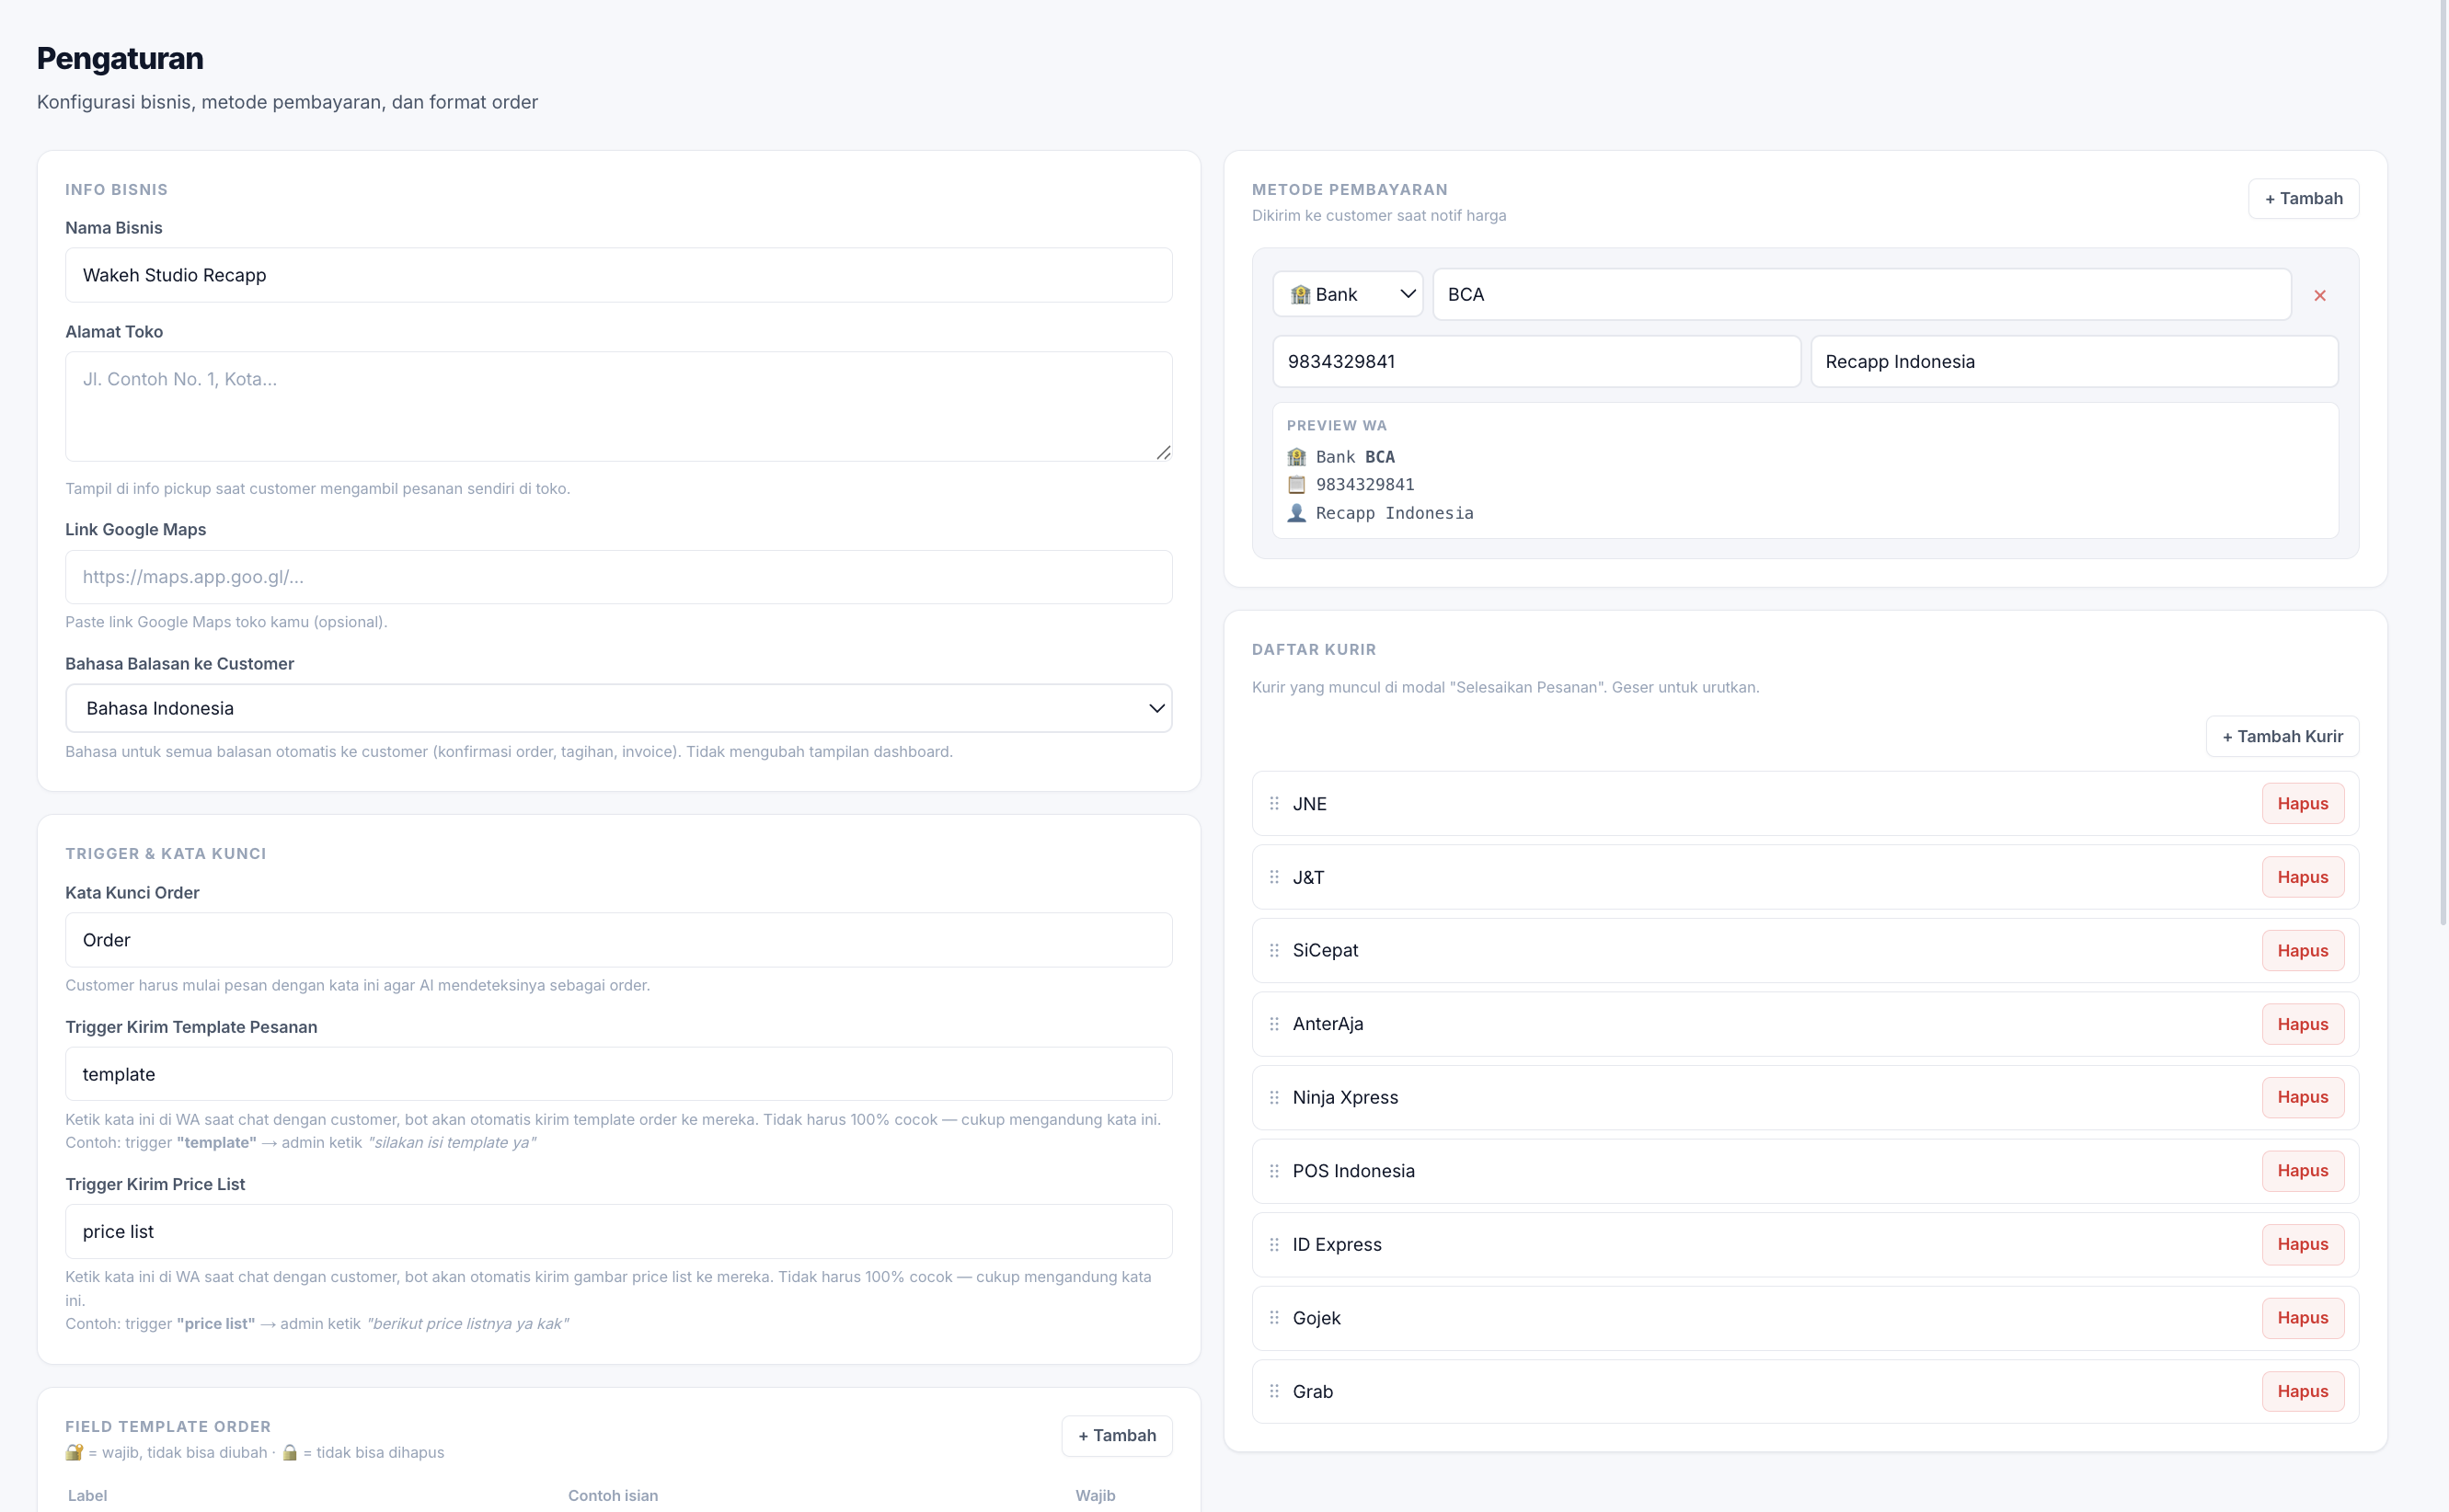Viewport: 2449px width, 1512px height.
Task: Select the POS Indonesia reorder handle
Action: pyautogui.click(x=1274, y=1171)
